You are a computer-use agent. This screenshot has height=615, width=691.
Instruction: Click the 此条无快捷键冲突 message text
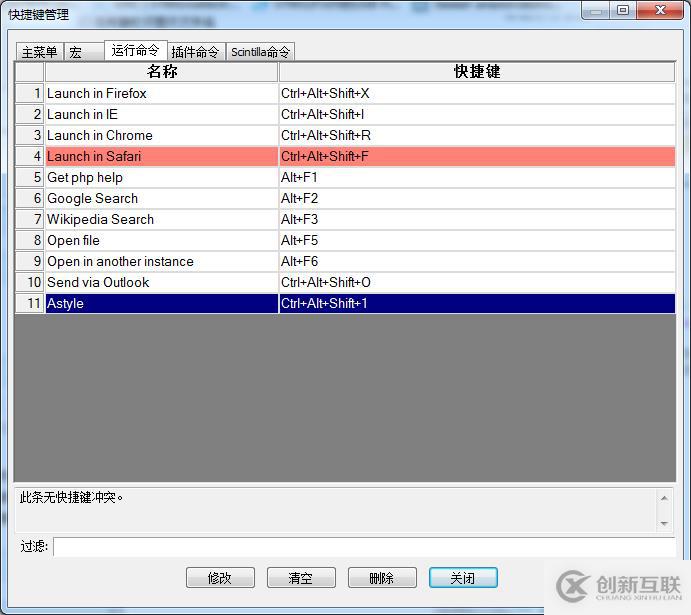click(71, 497)
